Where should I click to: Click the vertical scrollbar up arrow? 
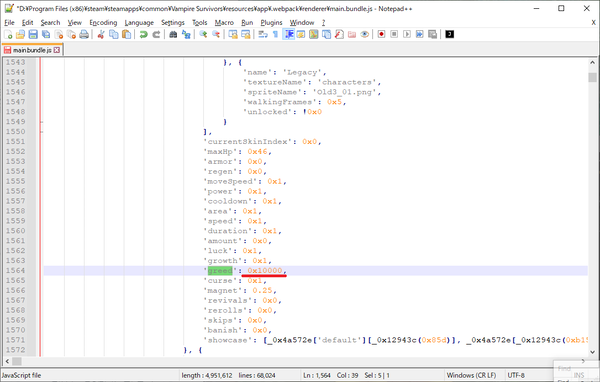point(592,63)
